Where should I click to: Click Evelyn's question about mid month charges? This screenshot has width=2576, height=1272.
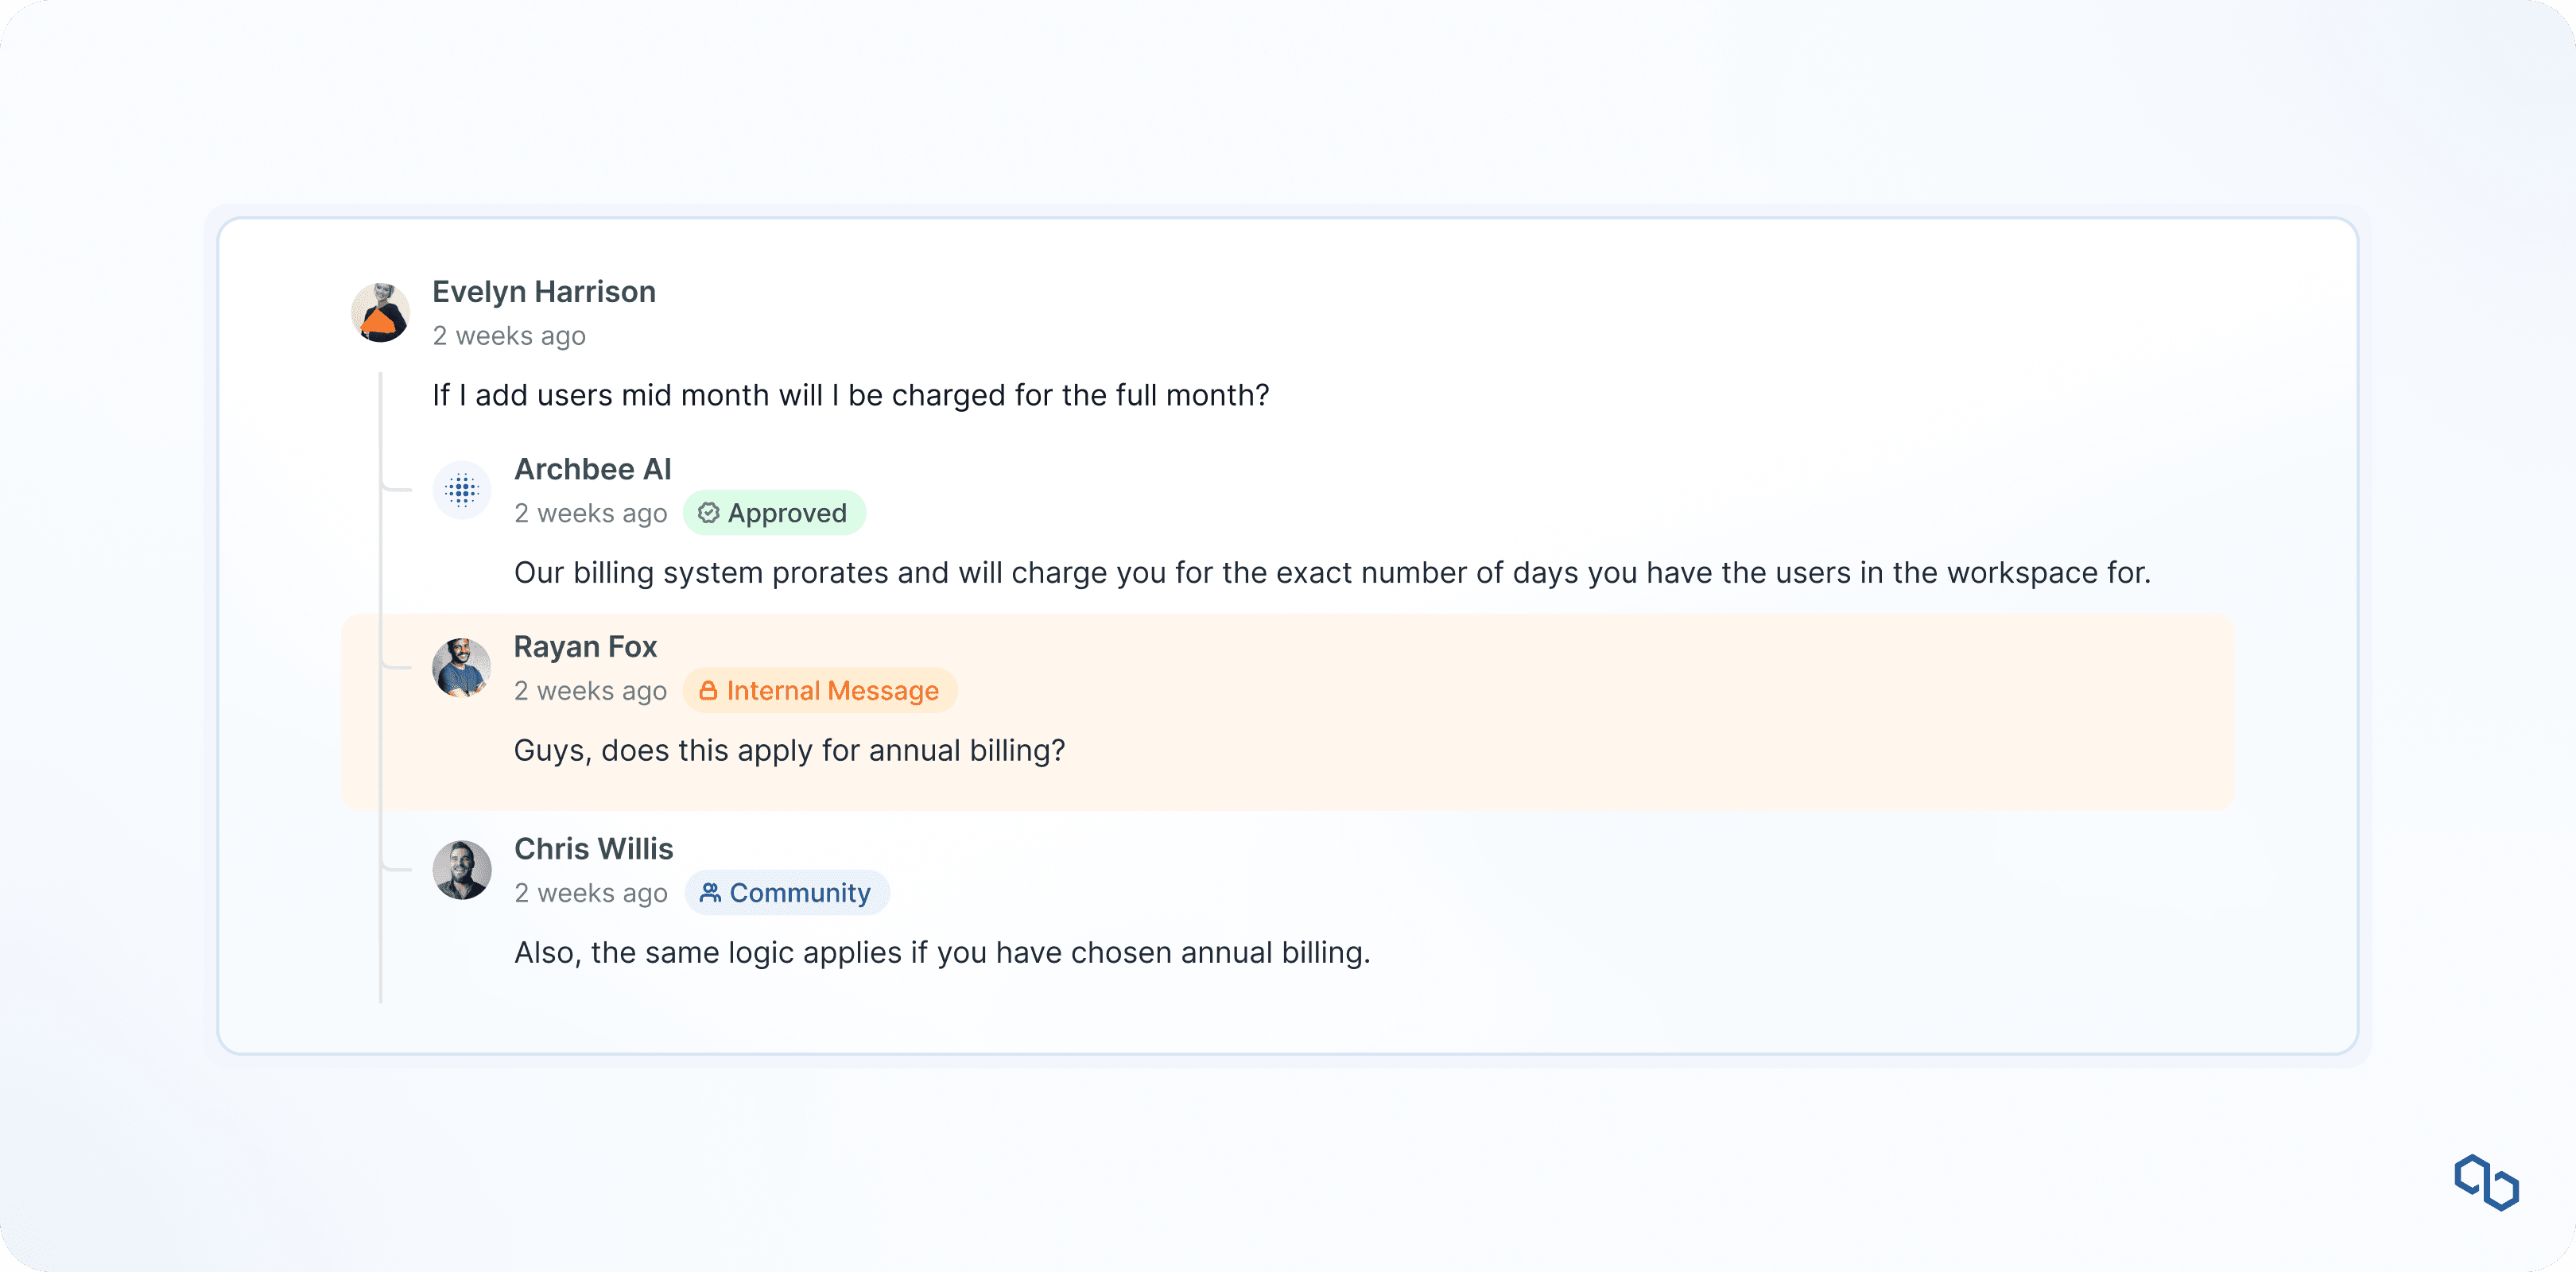pos(850,396)
